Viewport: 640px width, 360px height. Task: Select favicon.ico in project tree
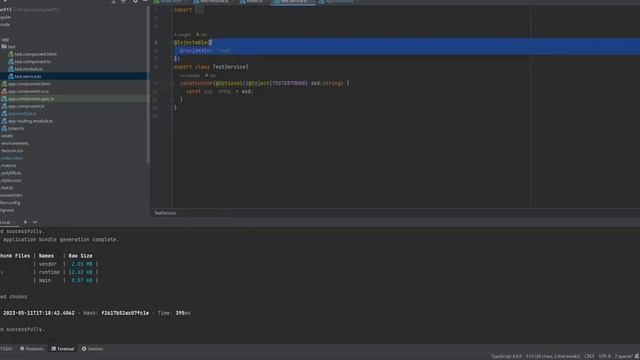(12, 151)
